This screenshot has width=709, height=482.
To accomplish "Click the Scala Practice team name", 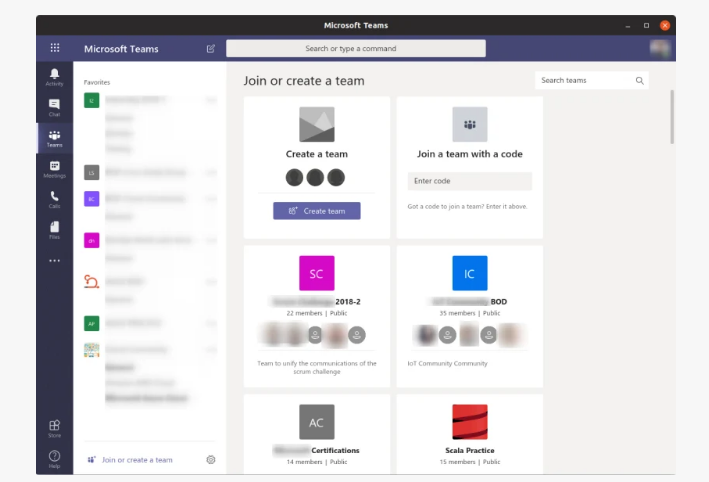I will click(470, 450).
